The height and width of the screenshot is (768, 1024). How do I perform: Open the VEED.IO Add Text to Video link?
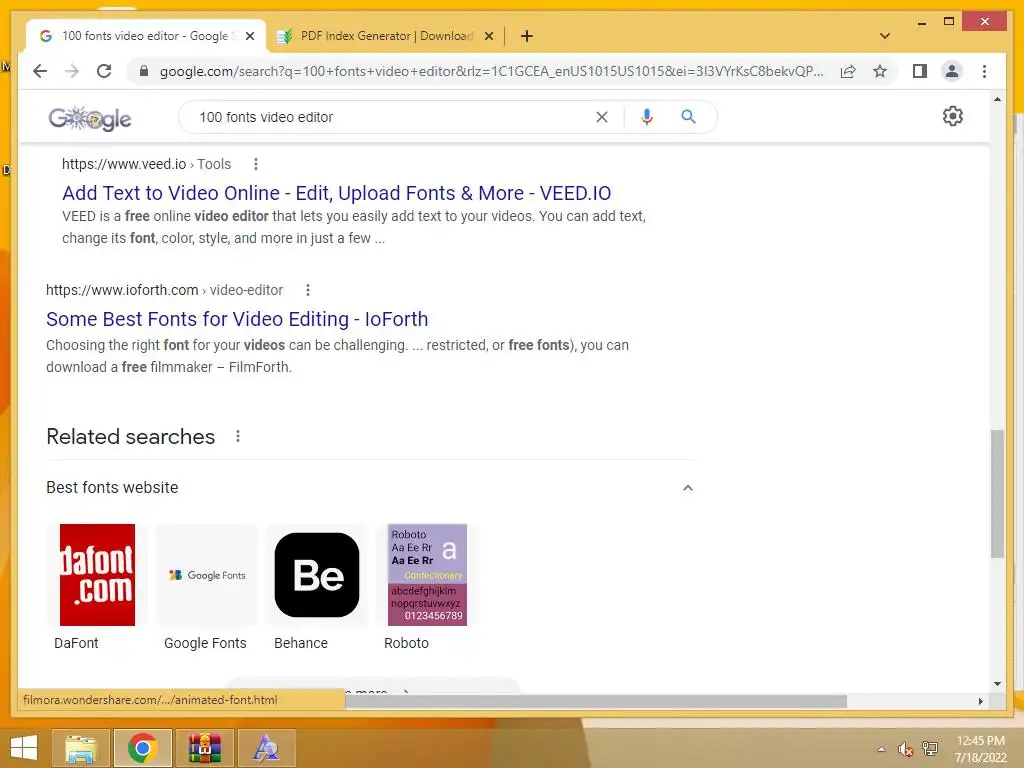click(x=336, y=193)
